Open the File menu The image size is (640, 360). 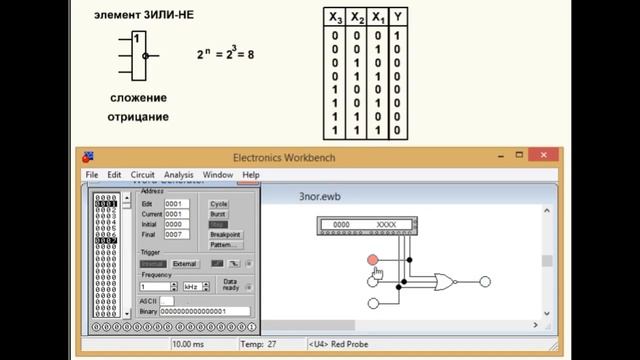[91, 175]
